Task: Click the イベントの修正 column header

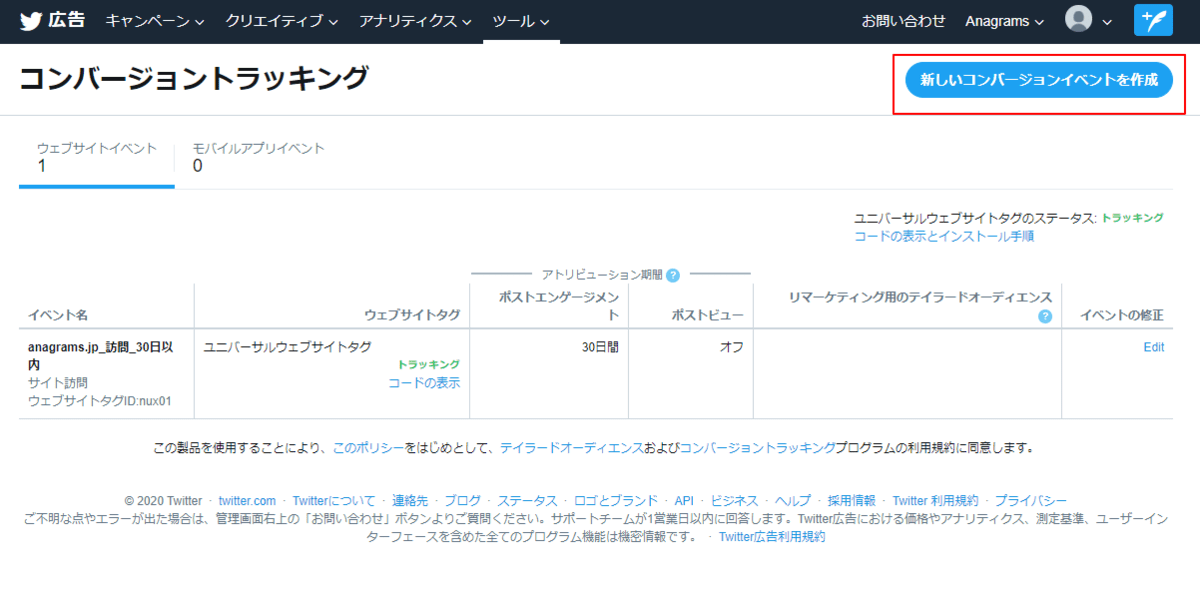Action: (x=1122, y=316)
